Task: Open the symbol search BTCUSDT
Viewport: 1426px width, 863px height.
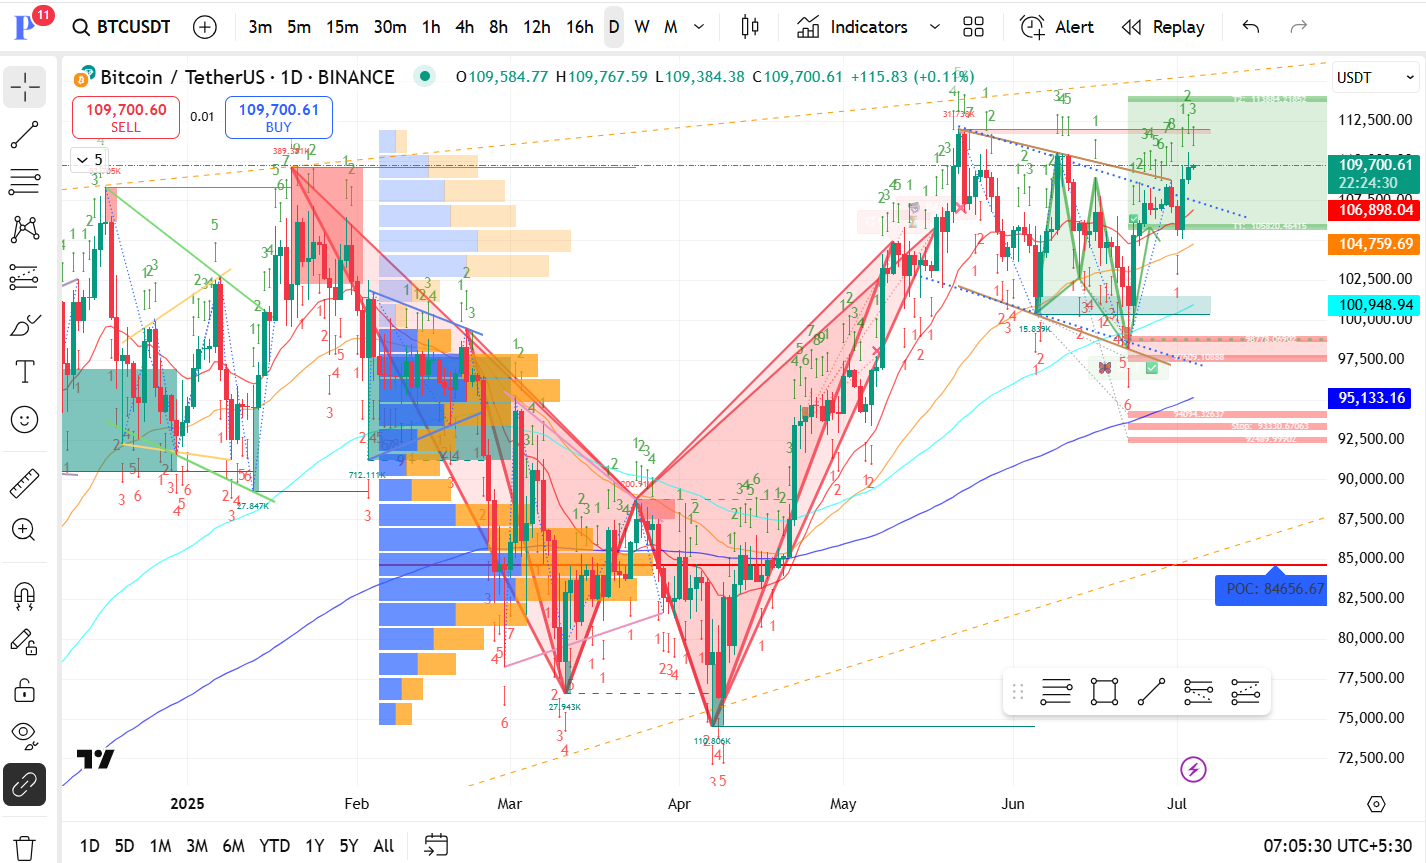Action: [x=121, y=27]
